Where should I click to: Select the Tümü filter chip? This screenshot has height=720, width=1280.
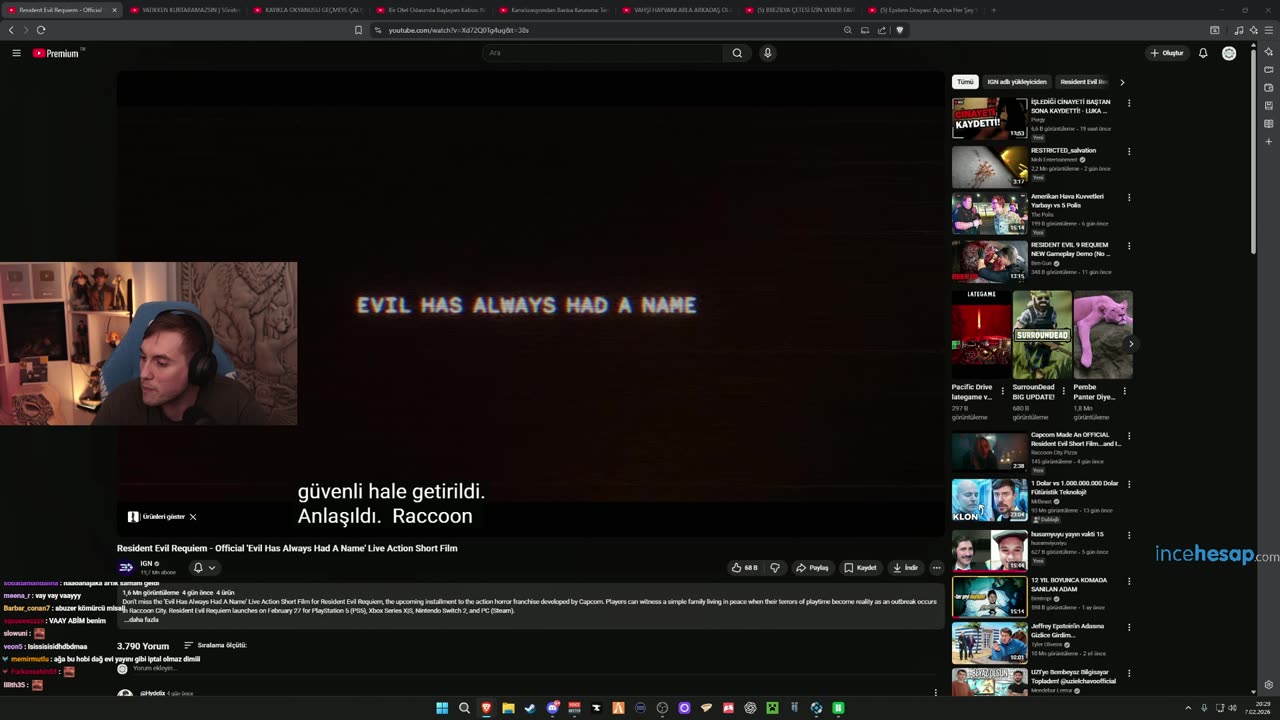click(965, 82)
